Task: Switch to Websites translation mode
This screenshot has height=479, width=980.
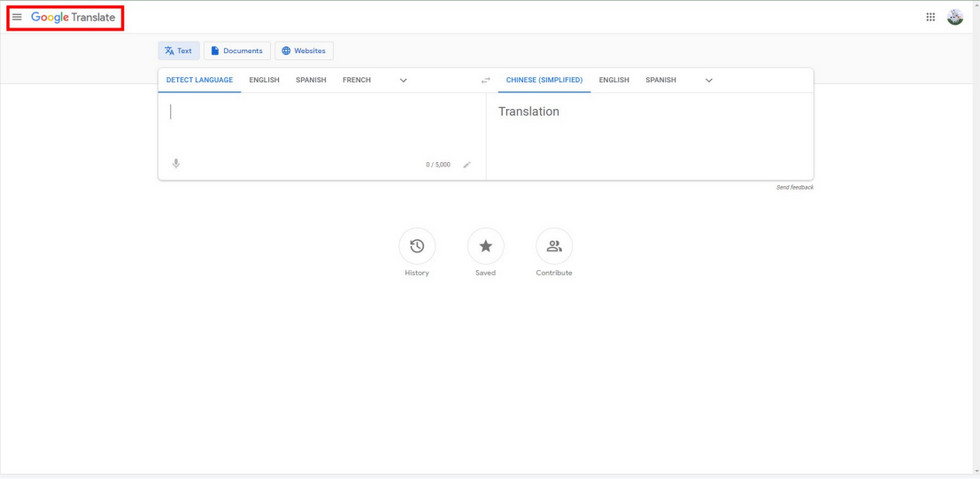Action: [x=304, y=51]
